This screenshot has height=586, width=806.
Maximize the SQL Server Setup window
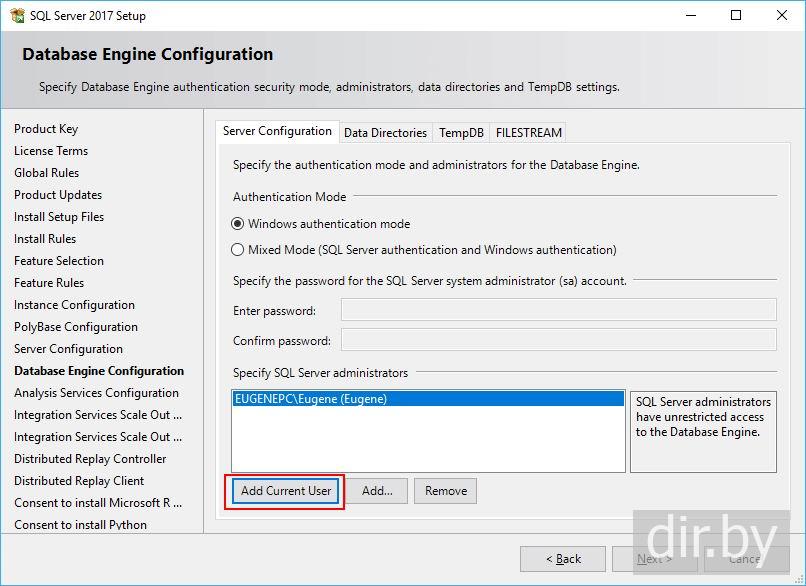point(736,15)
